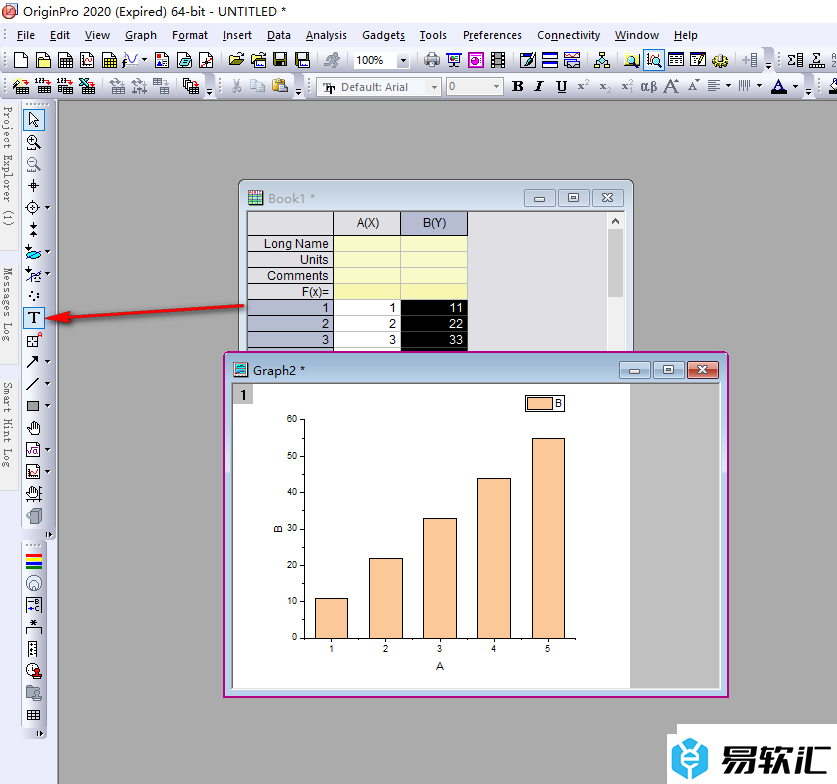
Task: Click the Long Name row label
Action: [290, 243]
